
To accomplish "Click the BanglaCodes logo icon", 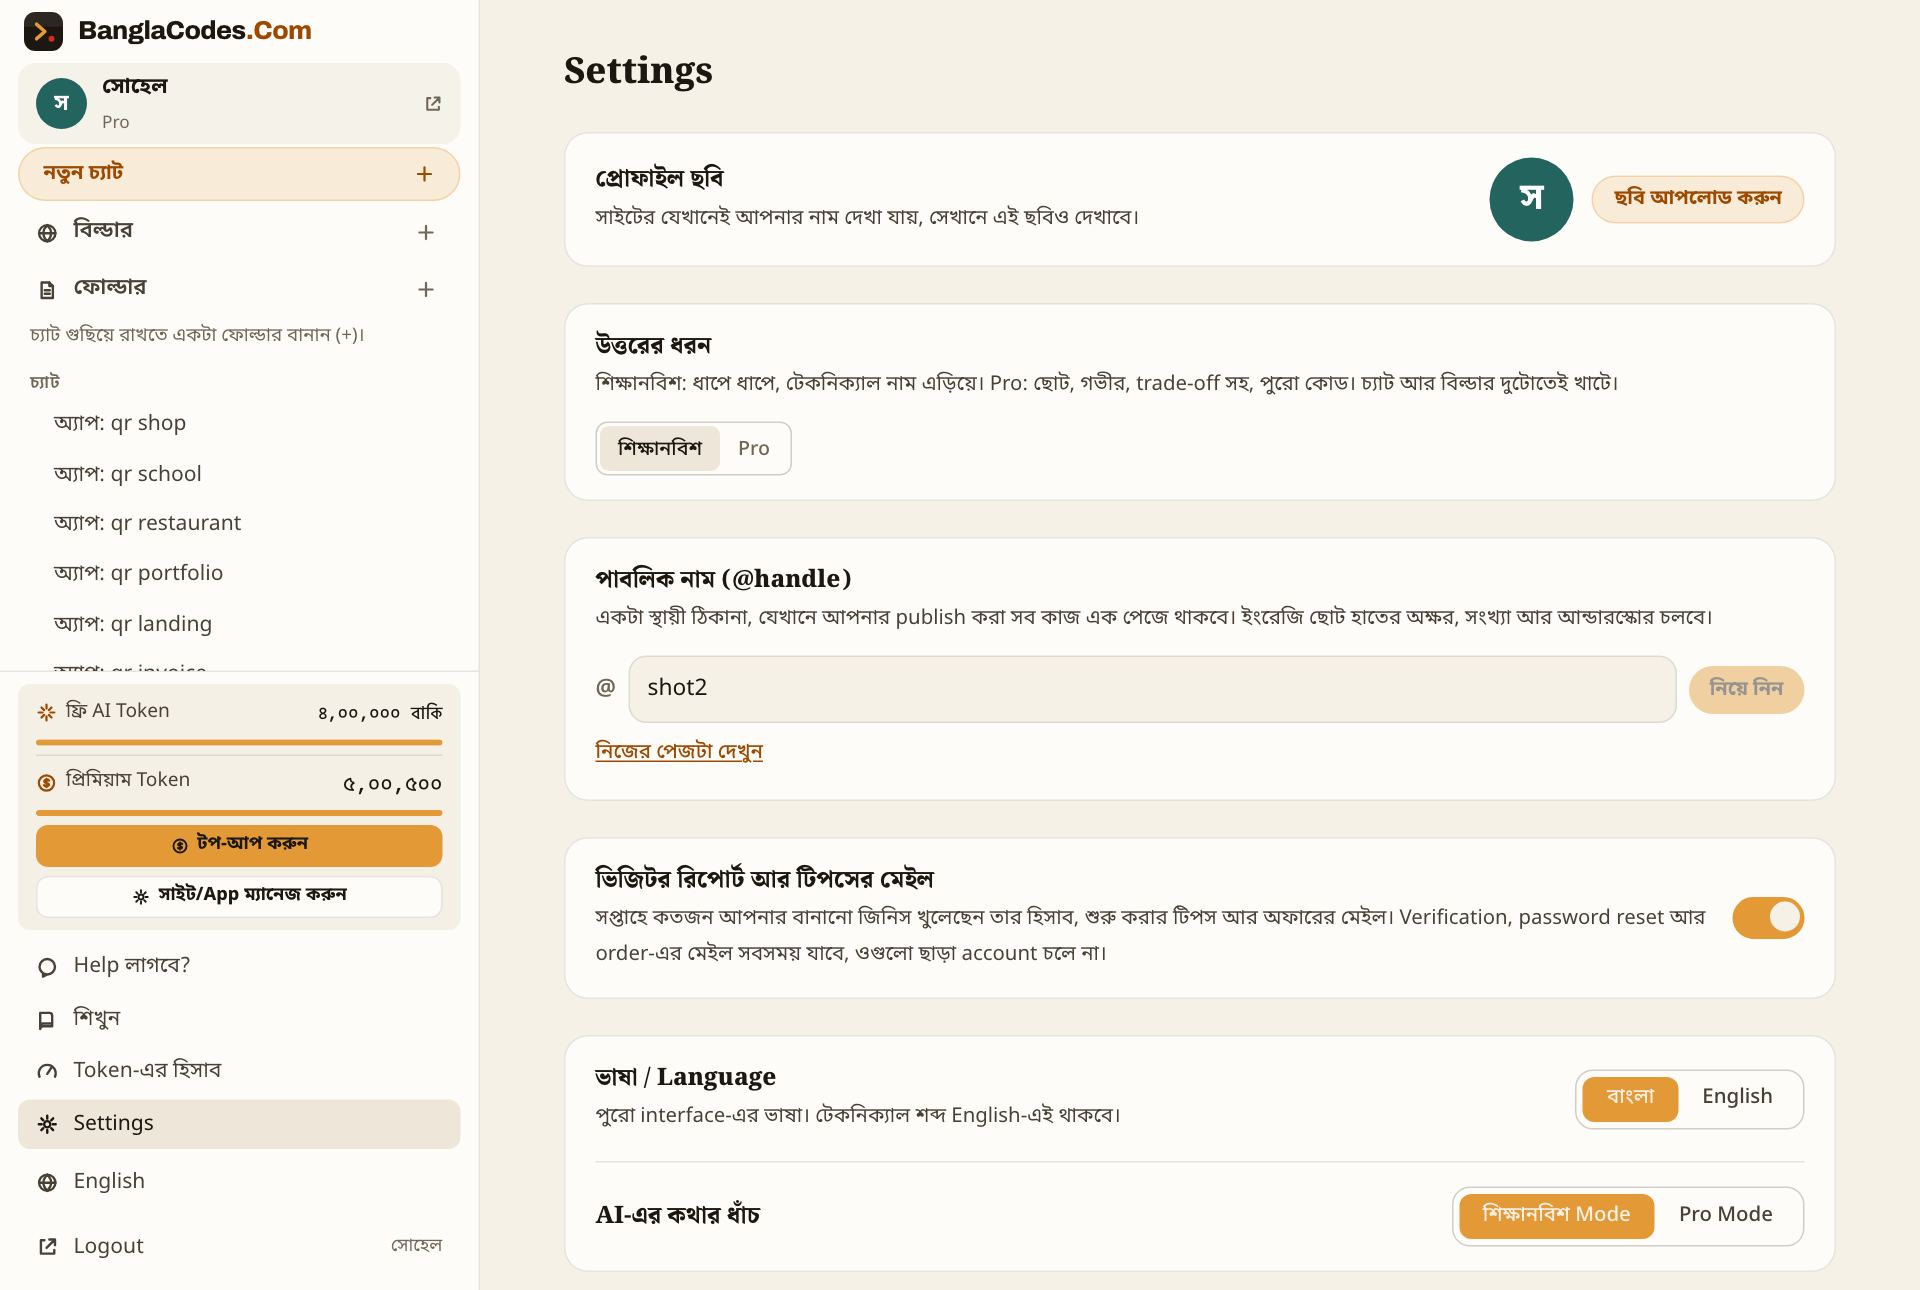I will pyautogui.click(x=43, y=31).
